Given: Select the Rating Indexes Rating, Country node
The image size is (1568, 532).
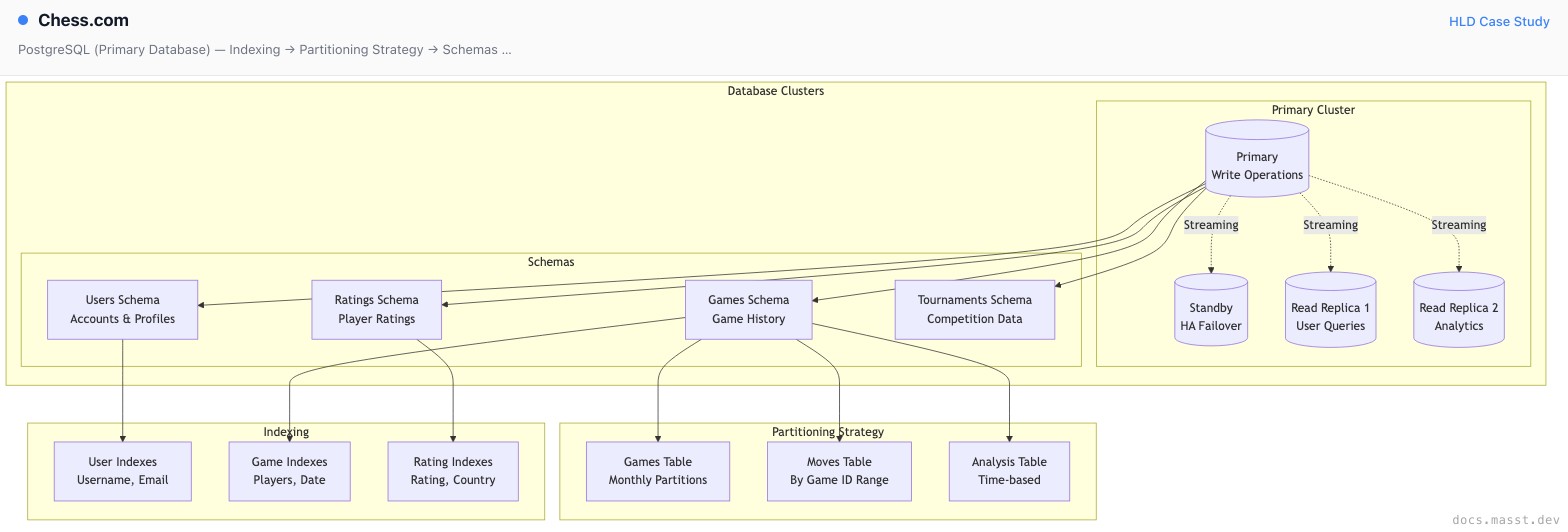Looking at the screenshot, I should 453,471.
